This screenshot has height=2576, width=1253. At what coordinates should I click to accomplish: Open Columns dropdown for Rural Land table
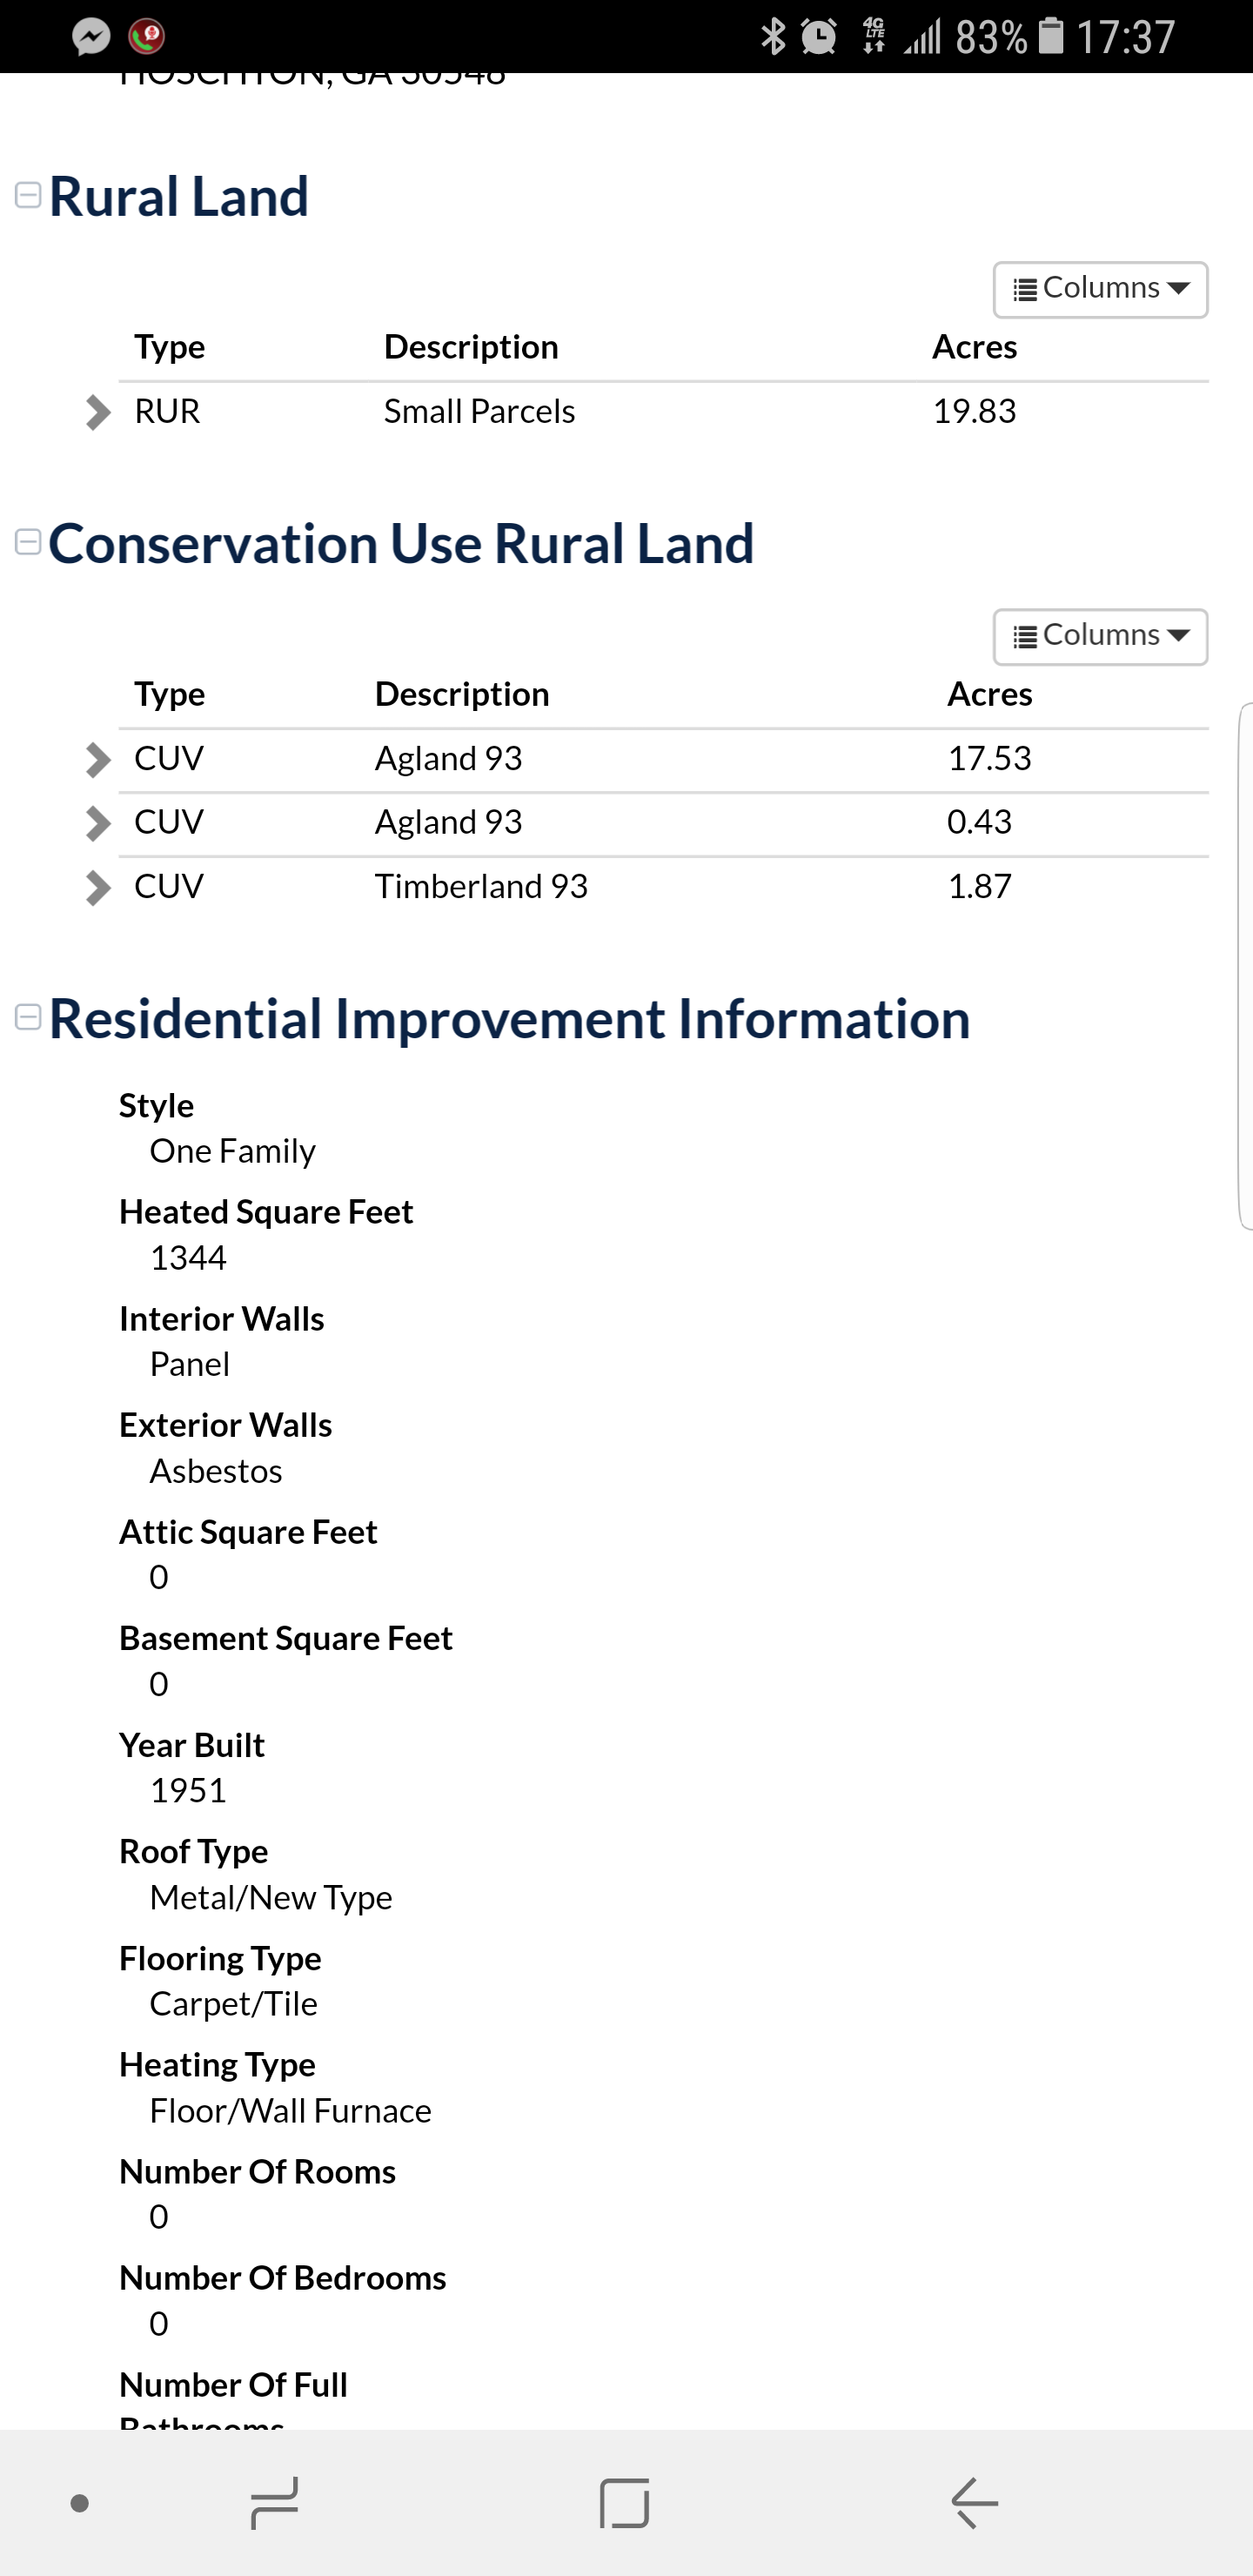click(1100, 289)
